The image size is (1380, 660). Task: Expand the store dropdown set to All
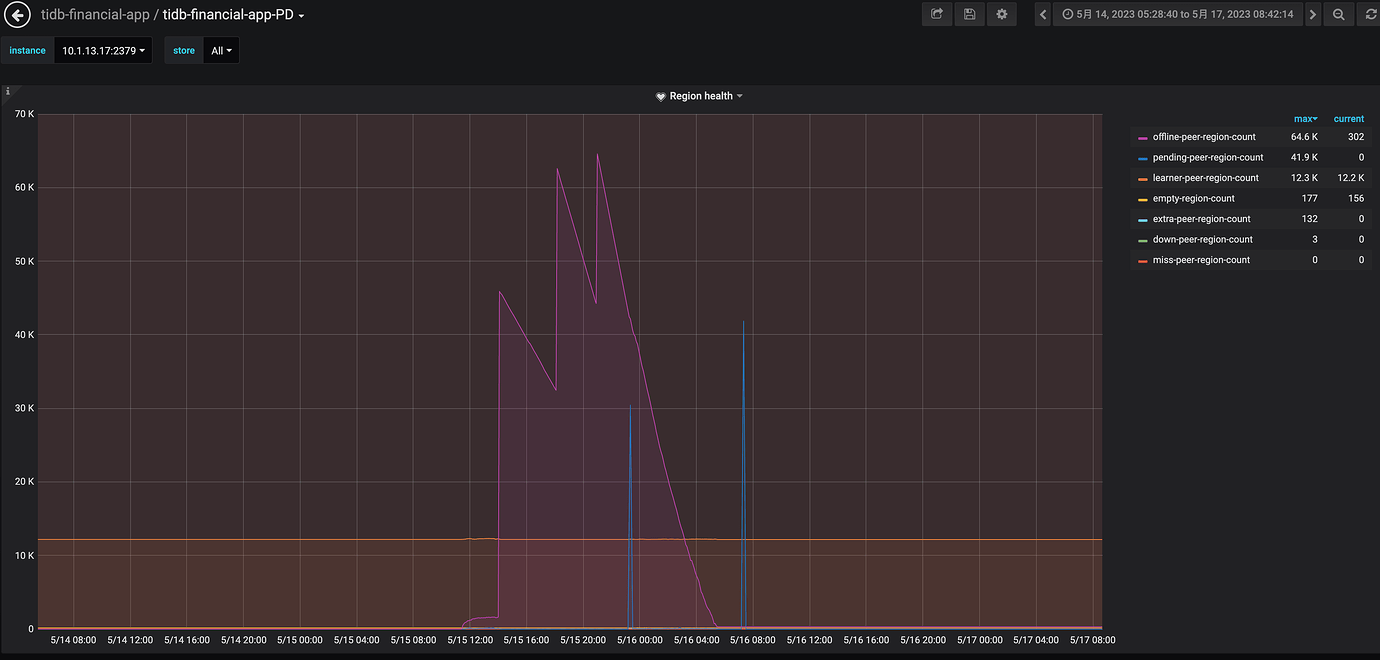pos(221,50)
